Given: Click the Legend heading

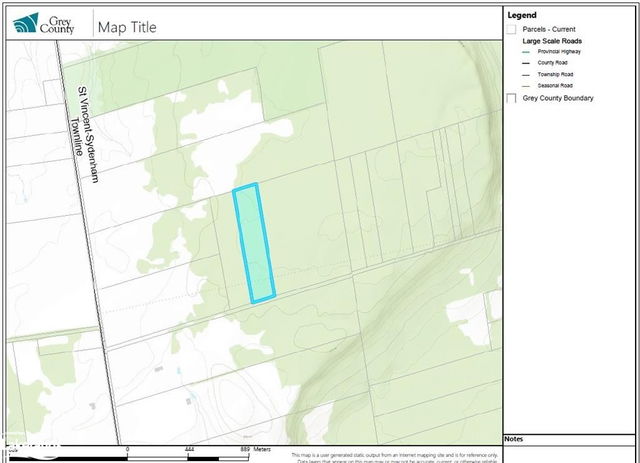Looking at the screenshot, I should pyautogui.click(x=522, y=15).
